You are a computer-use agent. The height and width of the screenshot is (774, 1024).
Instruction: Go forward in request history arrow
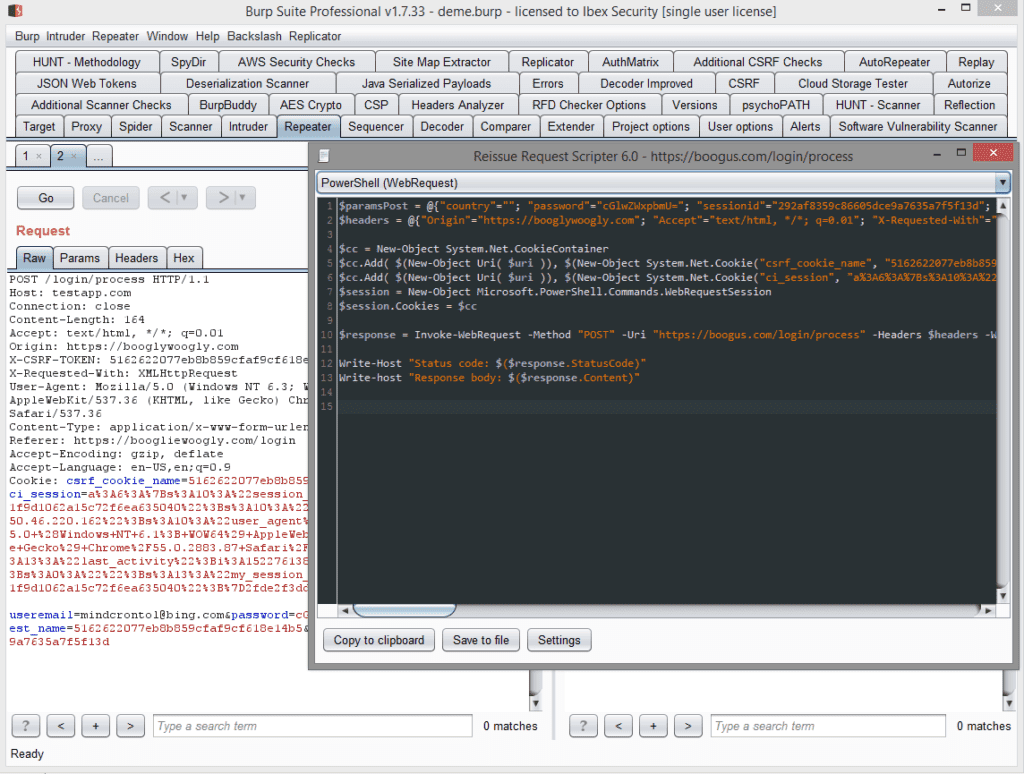tap(223, 197)
